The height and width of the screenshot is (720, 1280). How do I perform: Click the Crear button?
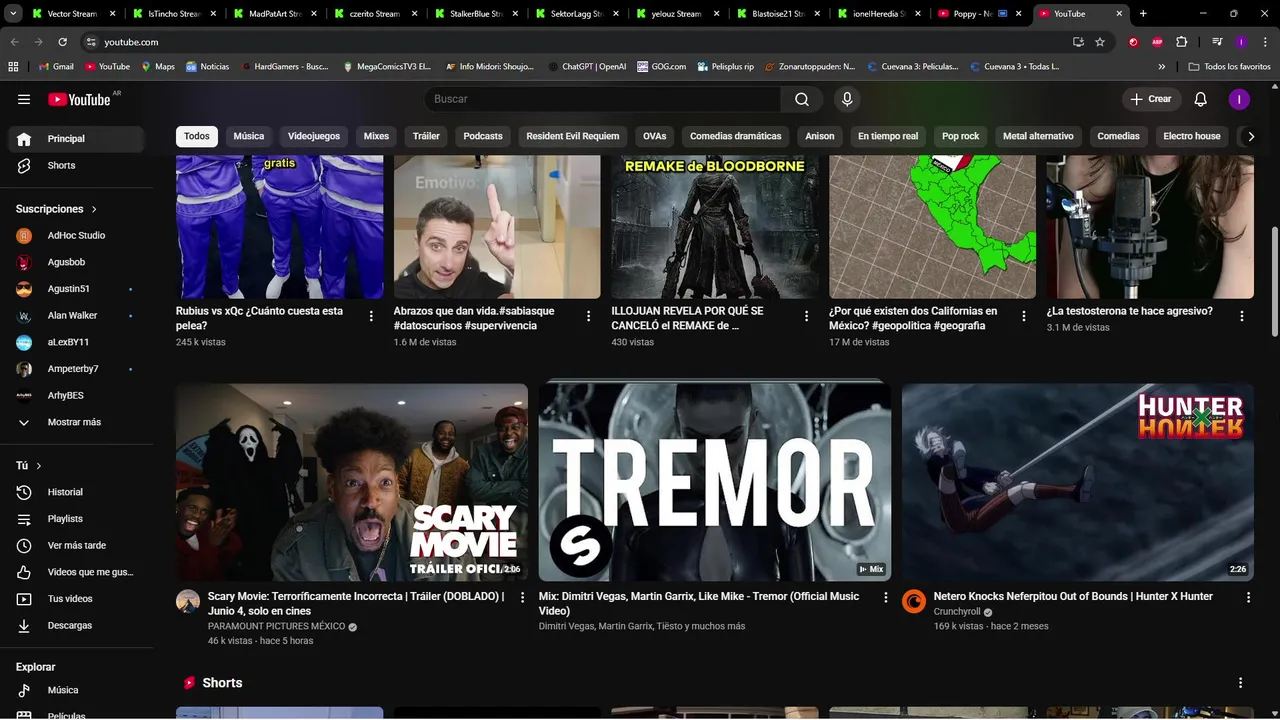pyautogui.click(x=1151, y=99)
